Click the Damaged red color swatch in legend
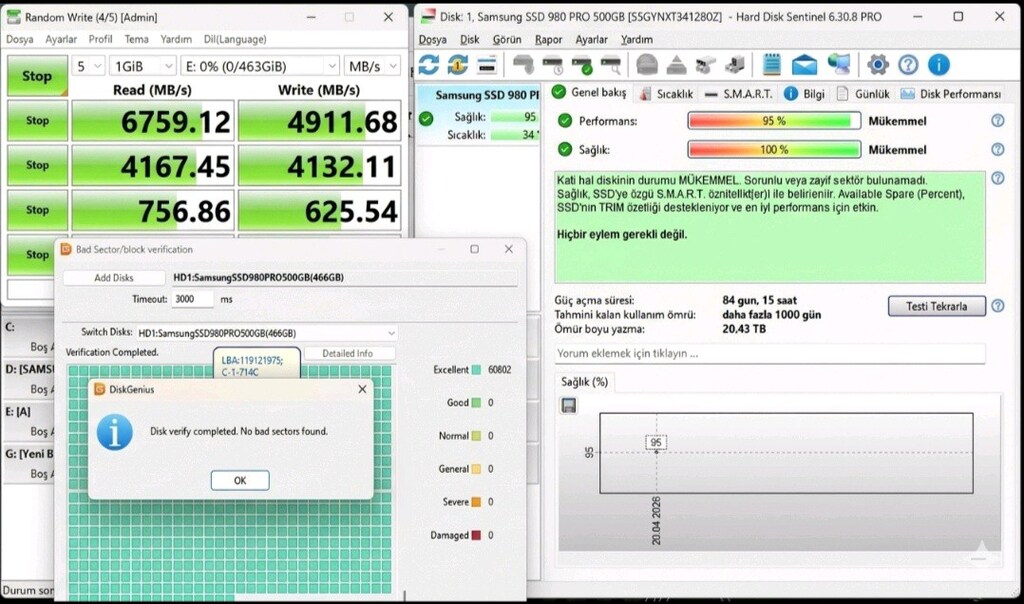1024x604 pixels. click(476, 535)
